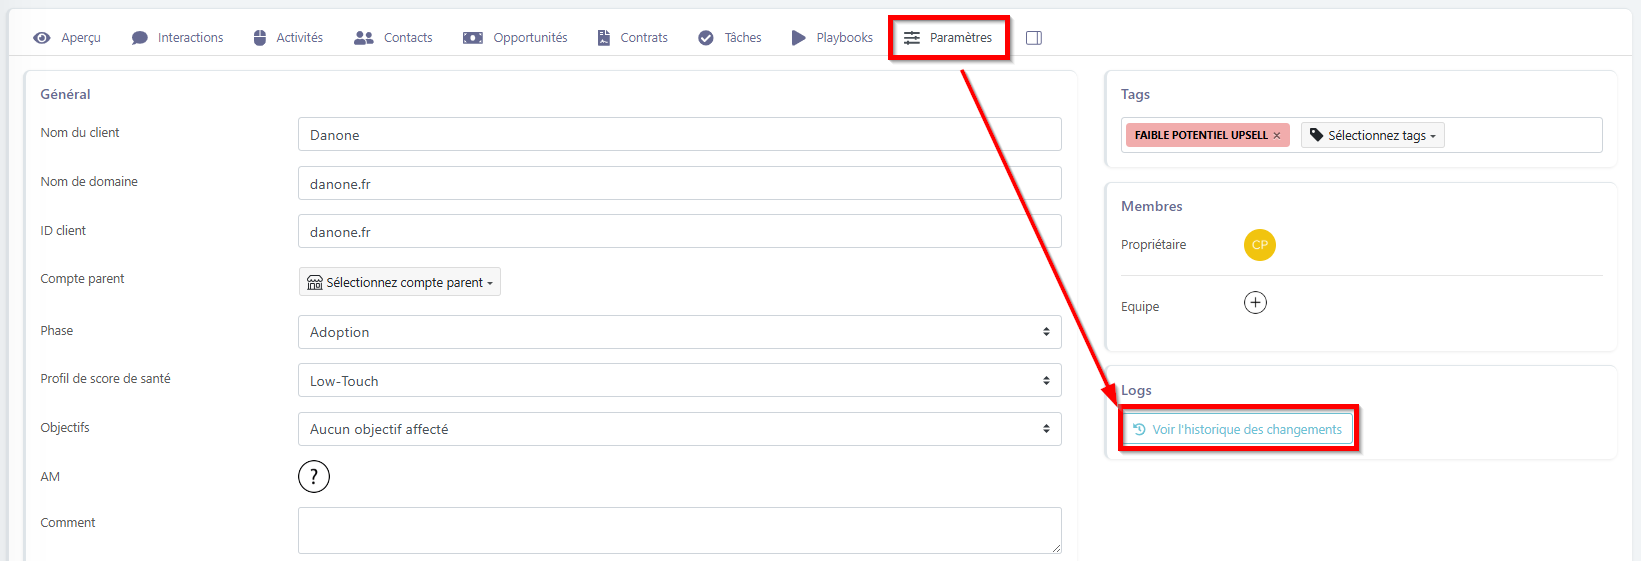
Task: Remove the FAIBLE POTENTIEL UPSELL tag
Action: [x=1277, y=136]
